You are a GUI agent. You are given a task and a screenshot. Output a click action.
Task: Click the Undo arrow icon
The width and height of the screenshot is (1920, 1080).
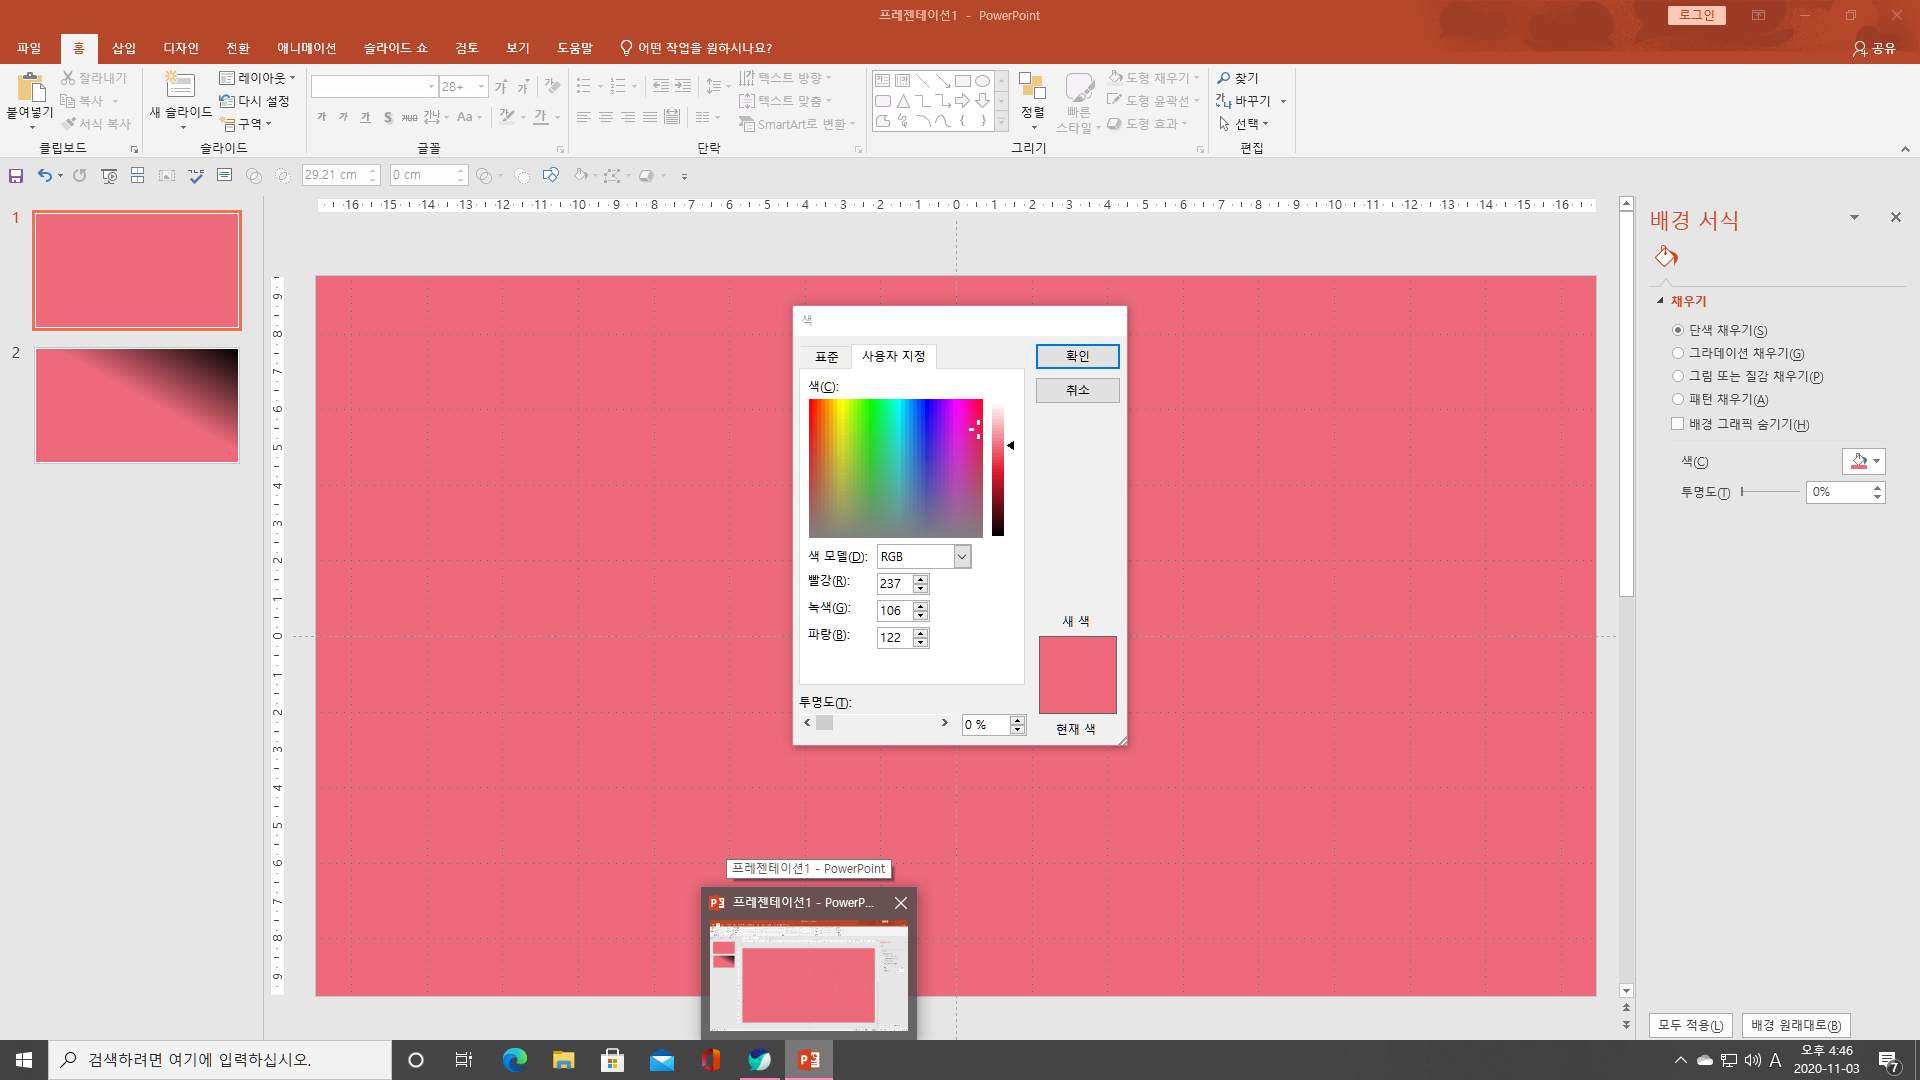coord(44,175)
